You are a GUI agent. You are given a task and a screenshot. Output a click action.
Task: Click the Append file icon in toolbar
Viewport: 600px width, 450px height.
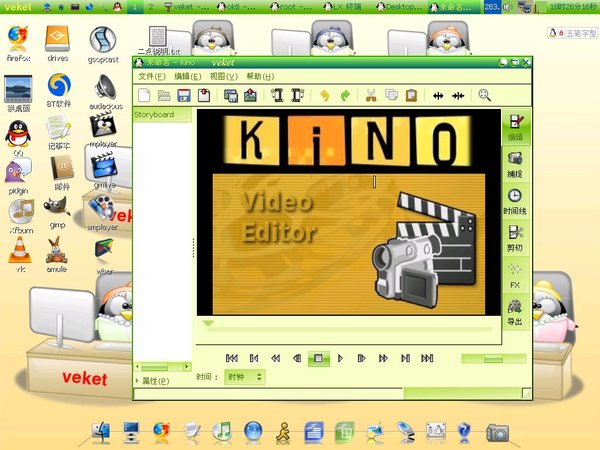[x=250, y=95]
